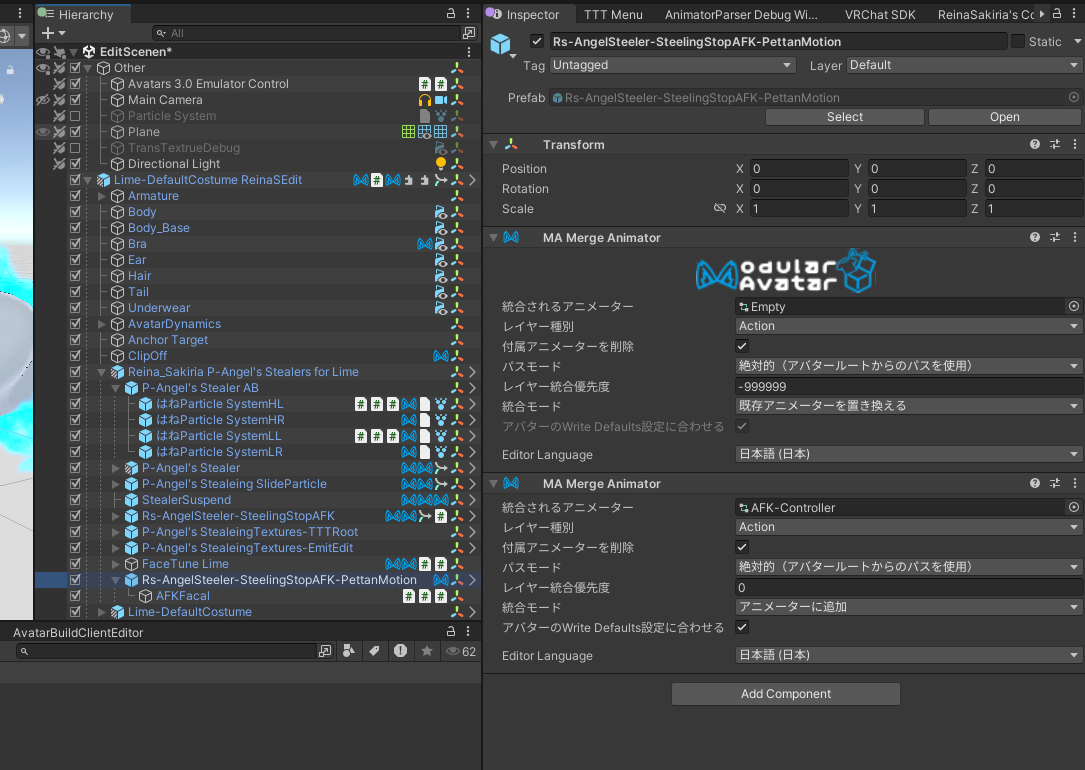1085x770 pixels.
Task: Toggle active checkbox for Hair object
Action: [75, 275]
